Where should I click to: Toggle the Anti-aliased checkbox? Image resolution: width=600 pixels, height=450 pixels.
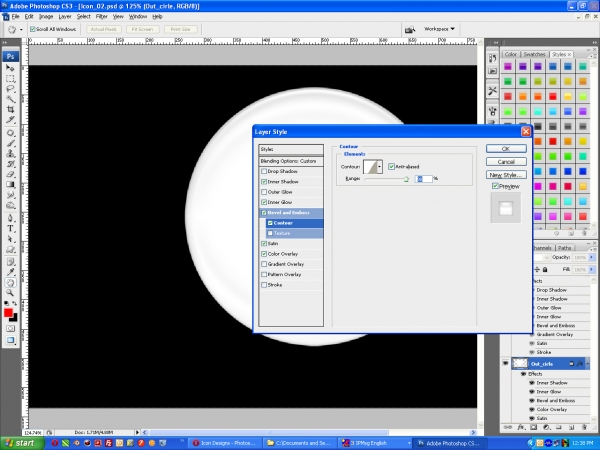(391, 166)
